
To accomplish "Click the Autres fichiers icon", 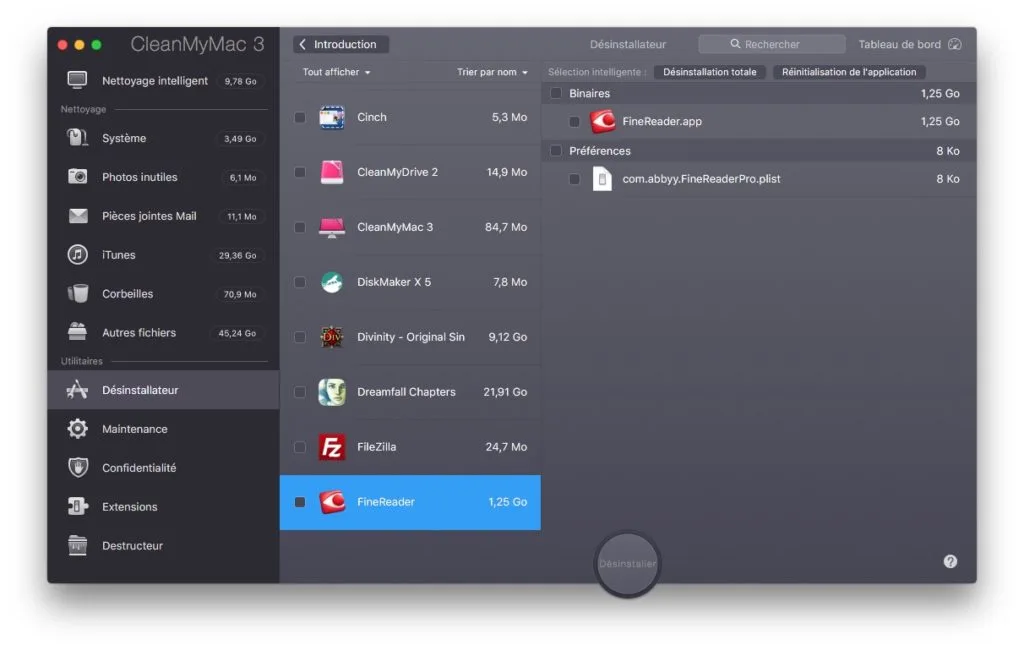I will (77, 332).
